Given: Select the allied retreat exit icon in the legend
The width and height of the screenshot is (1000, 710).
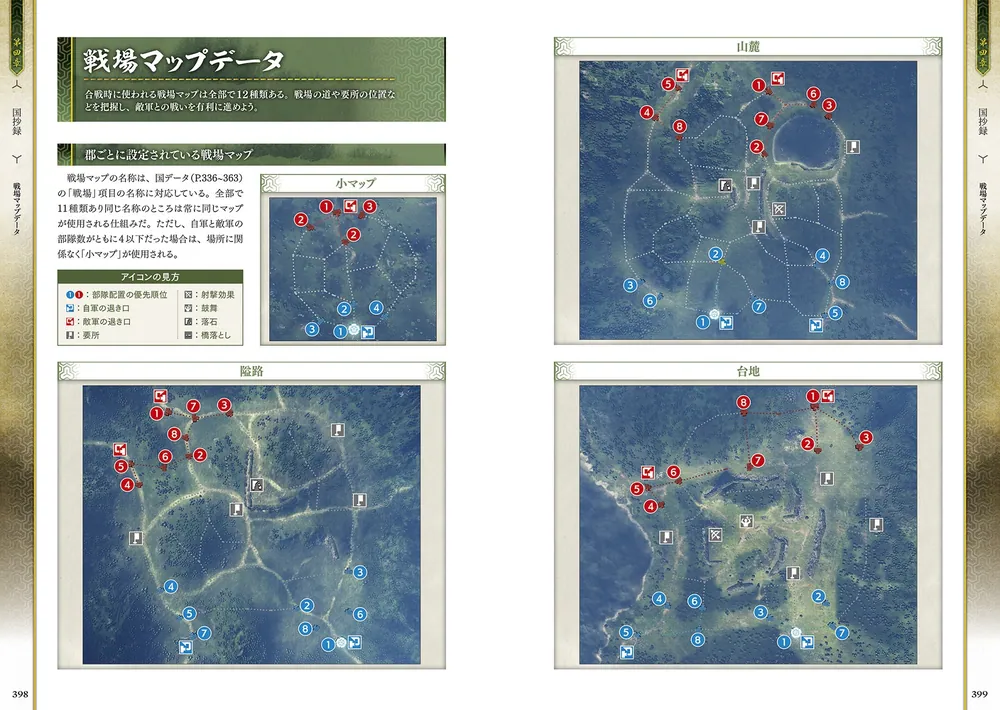Looking at the screenshot, I should pyautogui.click(x=69, y=307).
